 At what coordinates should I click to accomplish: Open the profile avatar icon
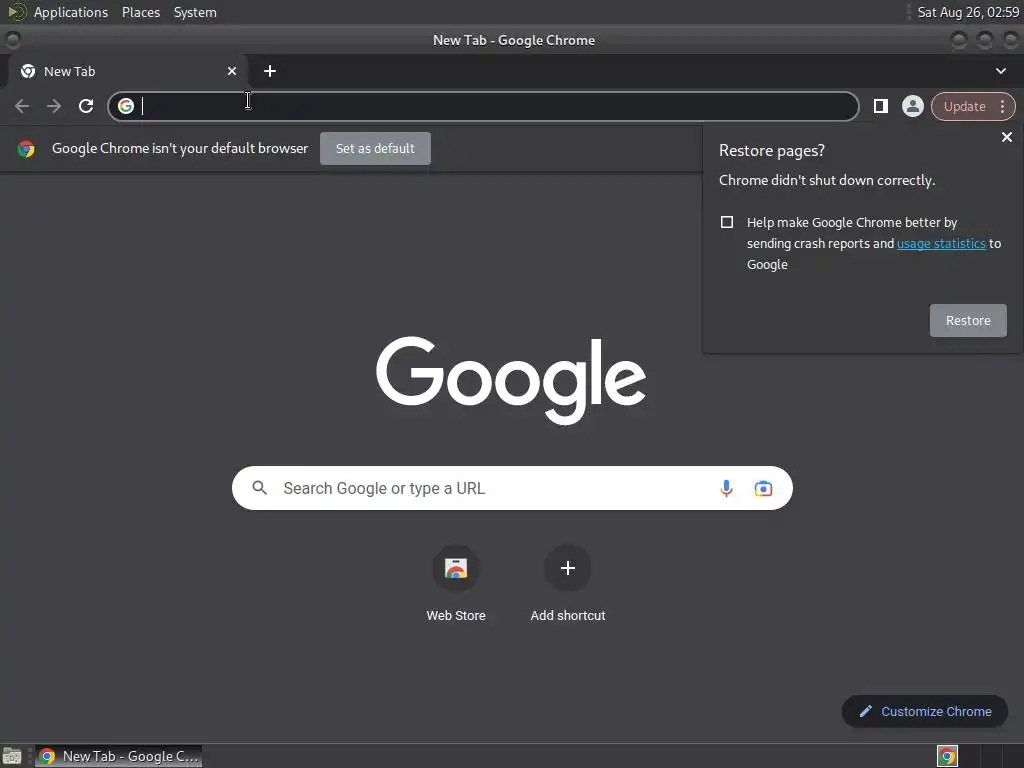pos(912,106)
